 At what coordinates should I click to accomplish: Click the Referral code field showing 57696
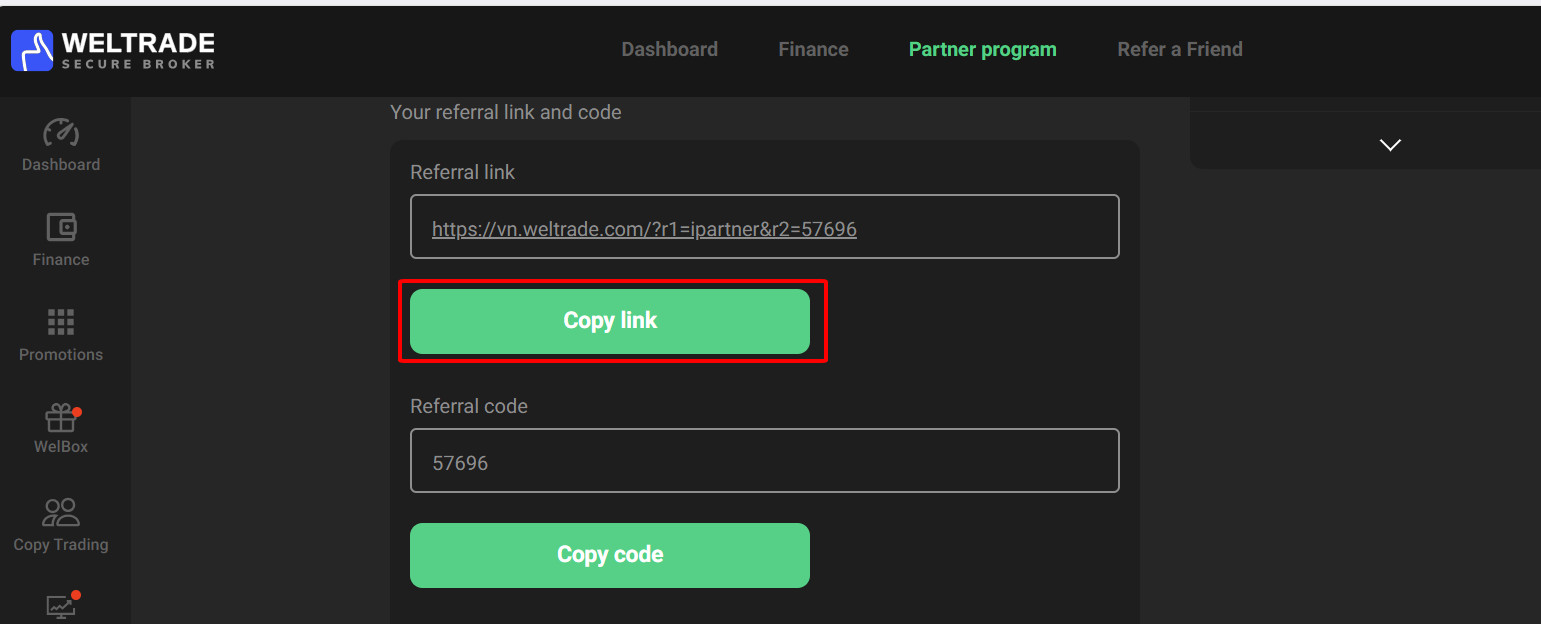[764, 461]
